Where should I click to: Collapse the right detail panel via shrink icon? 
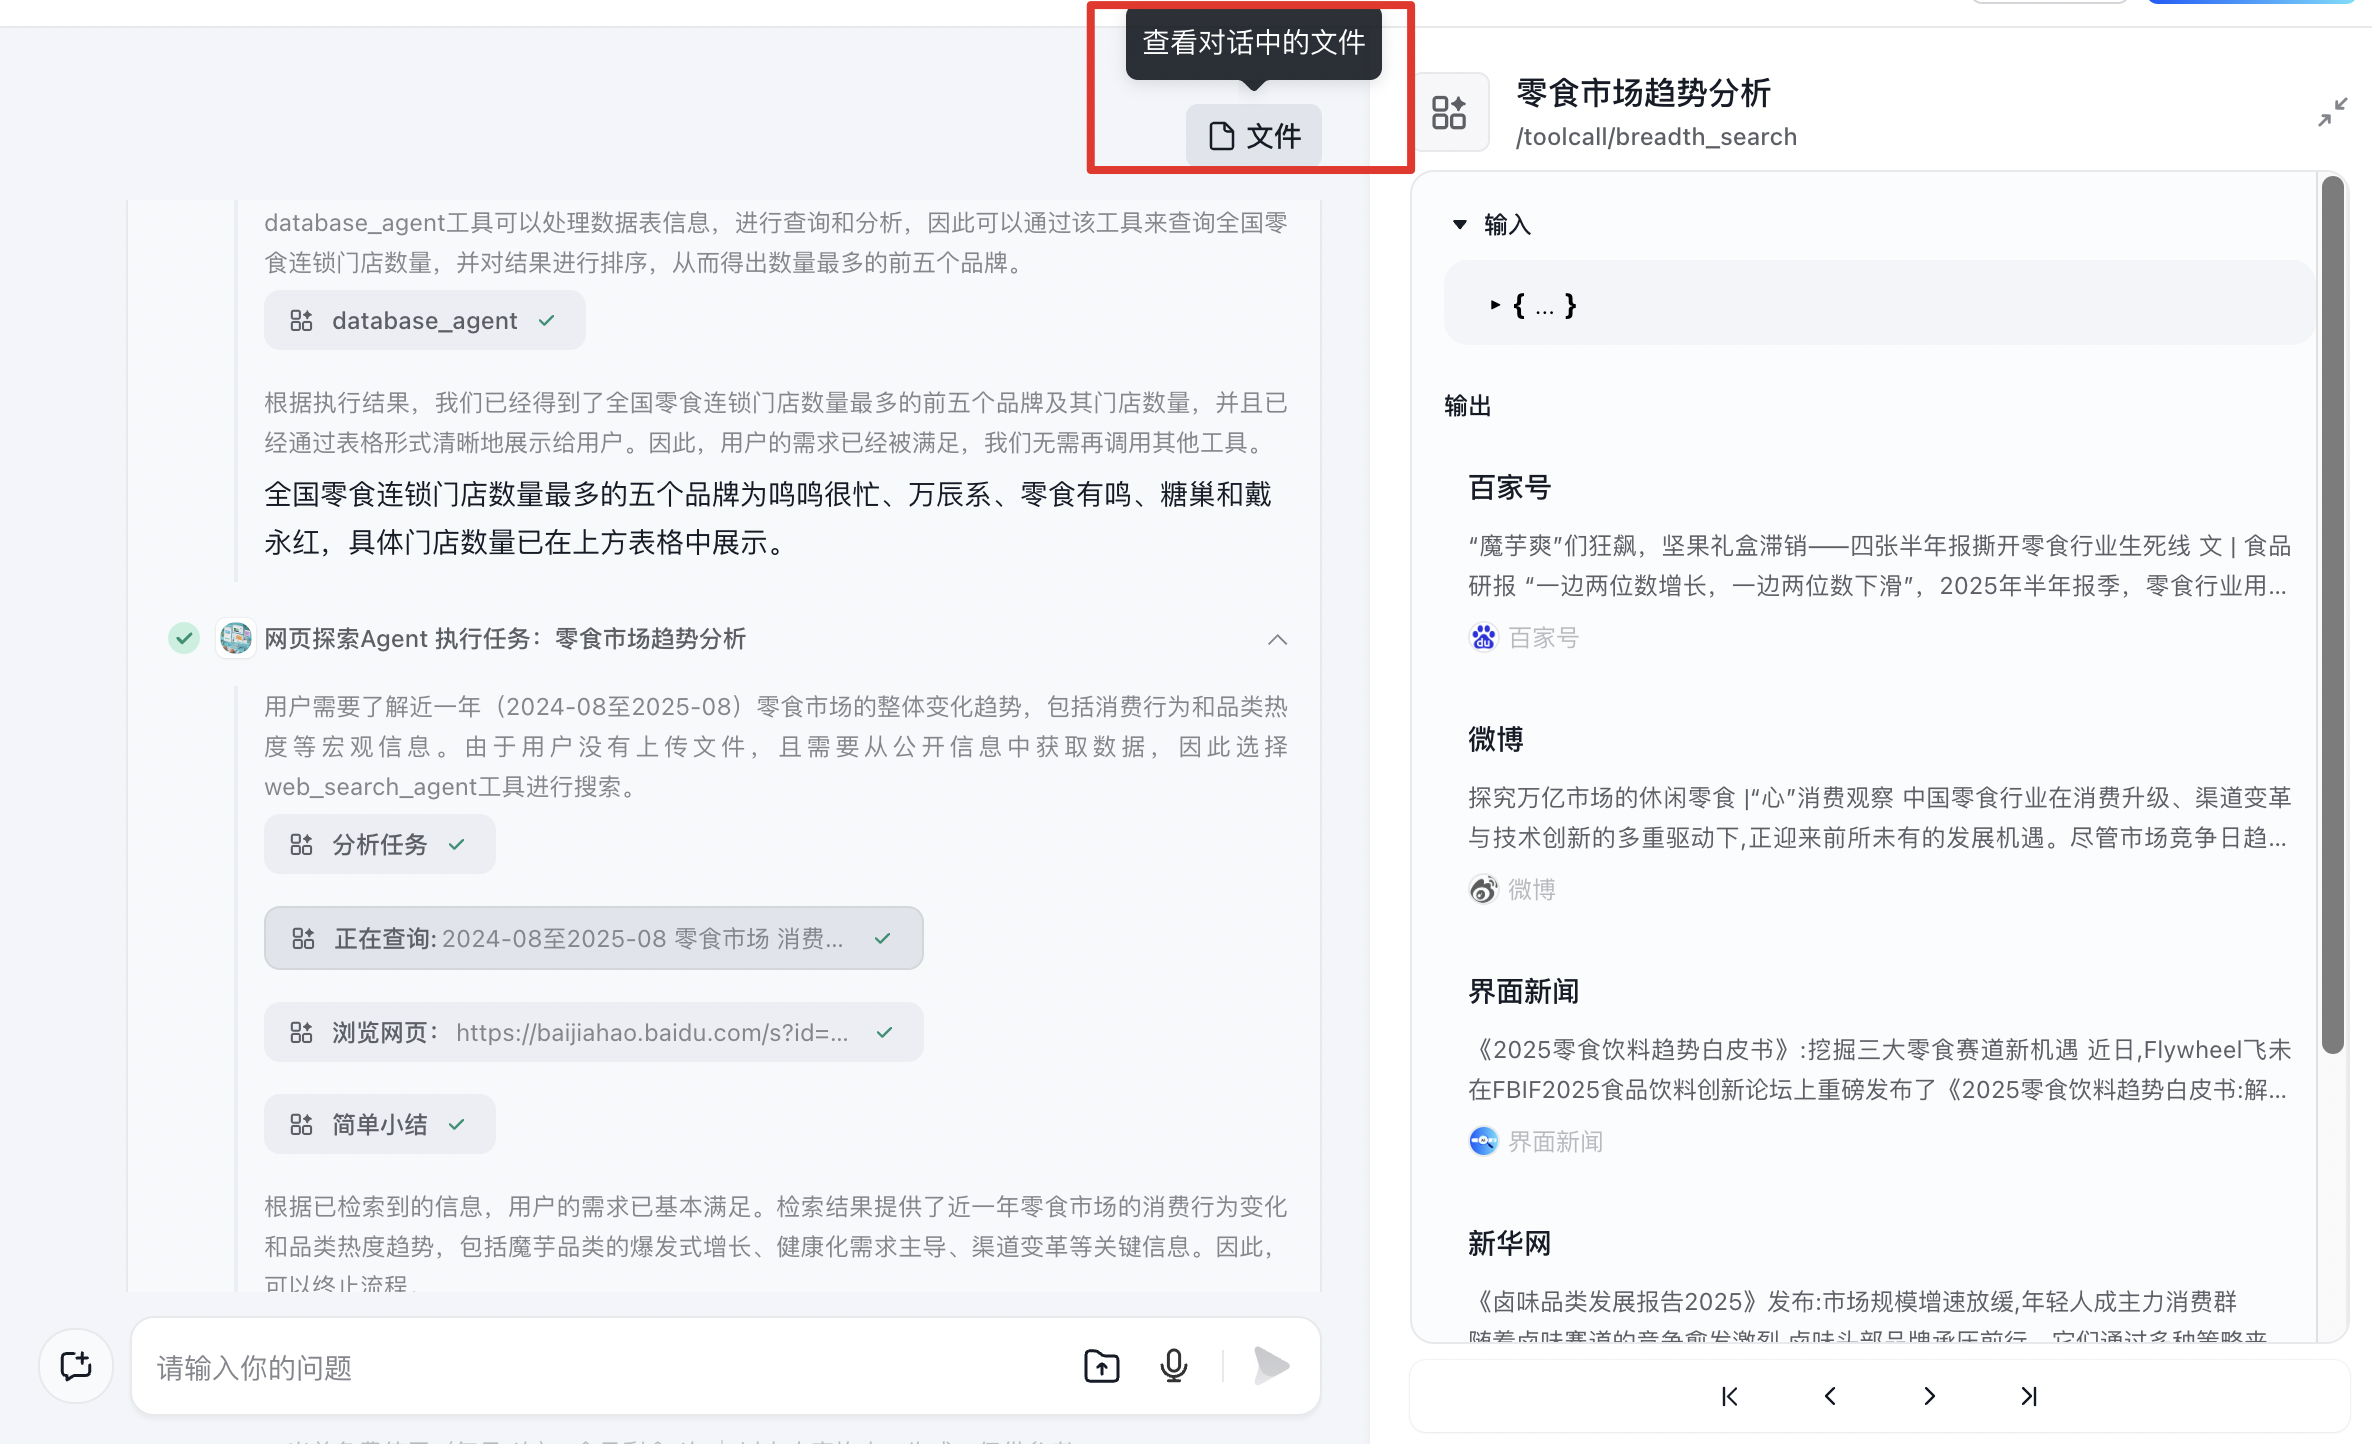tap(2332, 112)
